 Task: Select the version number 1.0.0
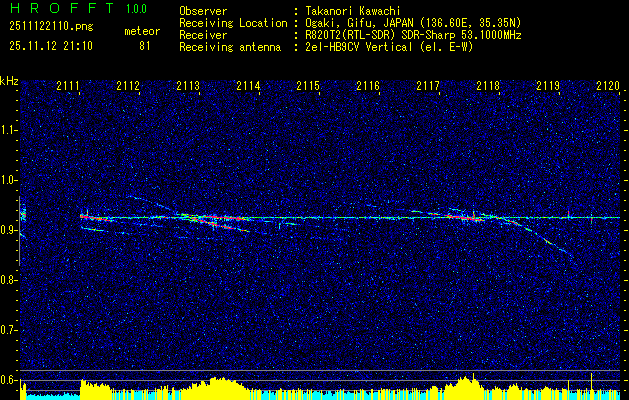point(136,9)
